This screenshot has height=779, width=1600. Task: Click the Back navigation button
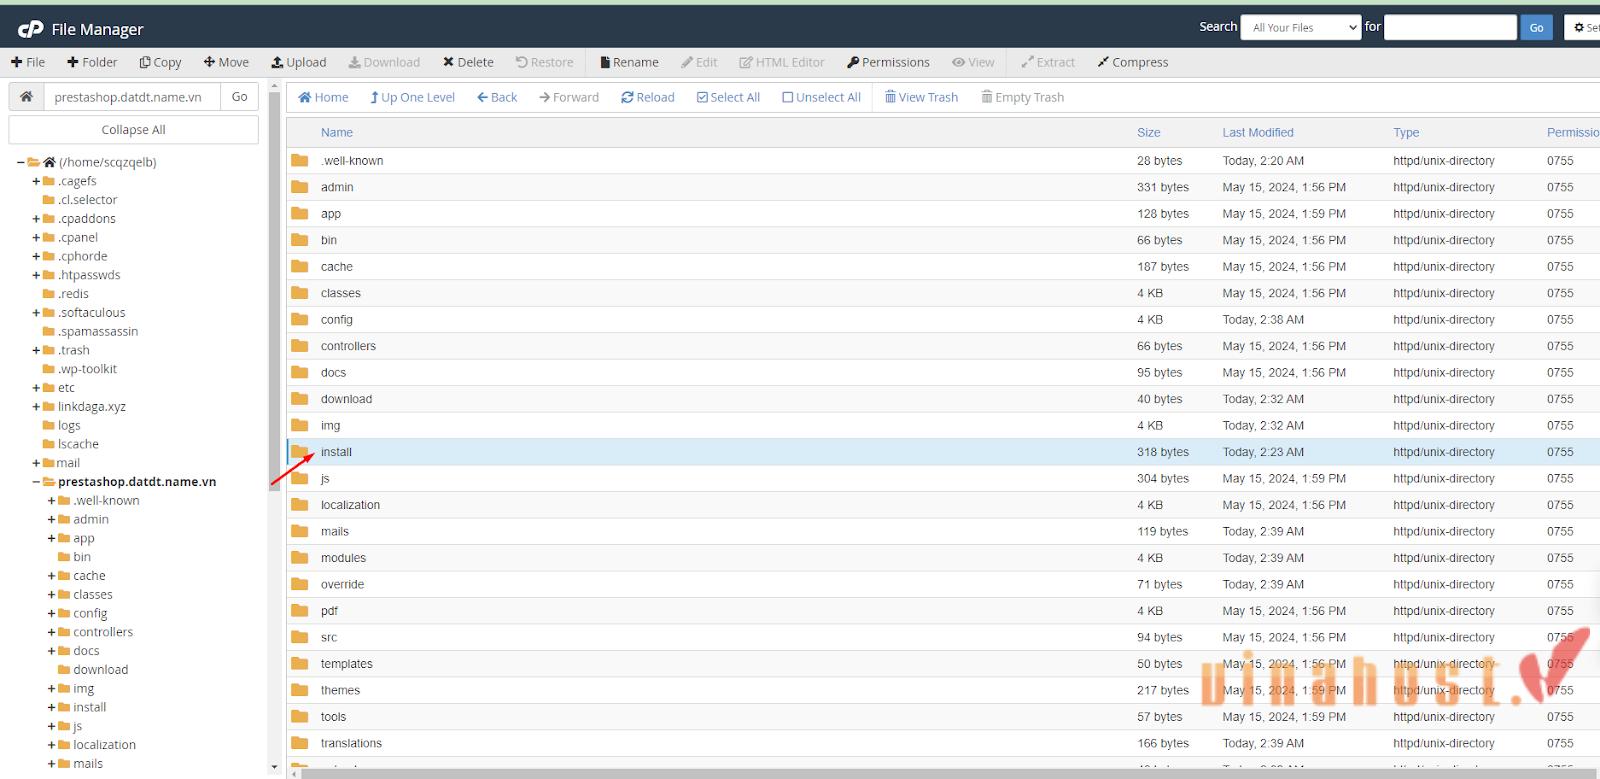pos(497,97)
